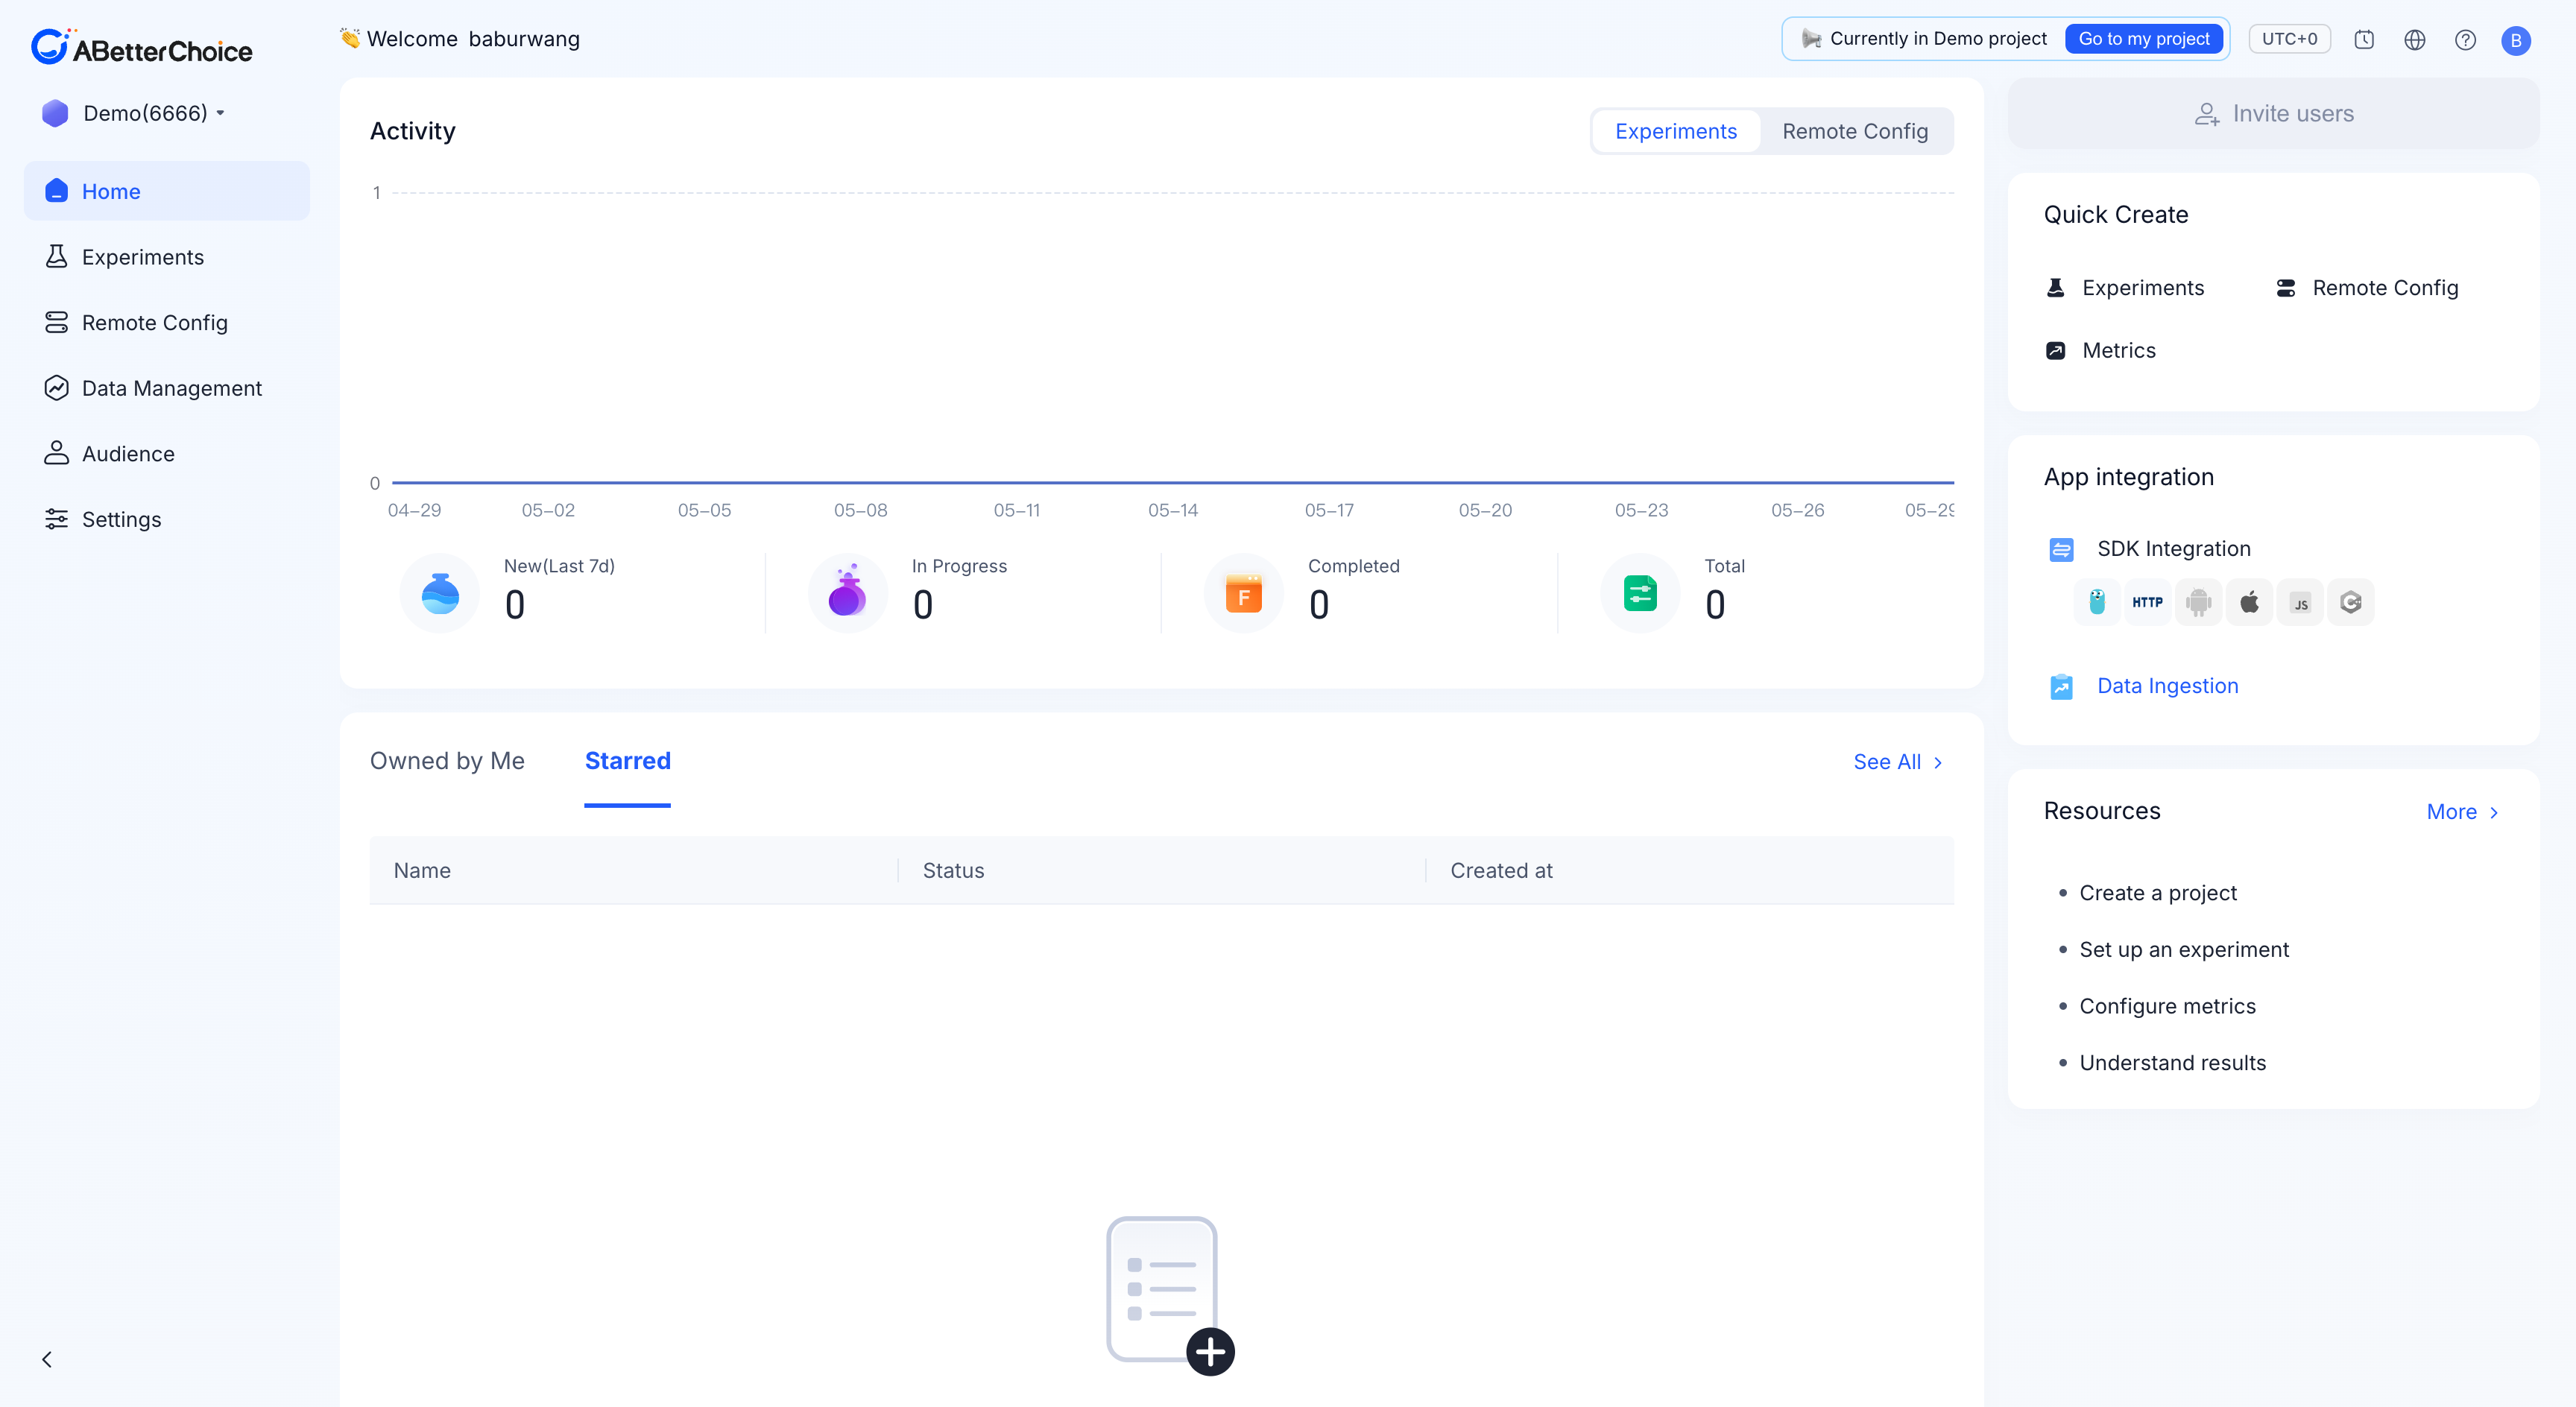Open the history clock icon in the header
The height and width of the screenshot is (1407, 2576).
click(x=2364, y=40)
